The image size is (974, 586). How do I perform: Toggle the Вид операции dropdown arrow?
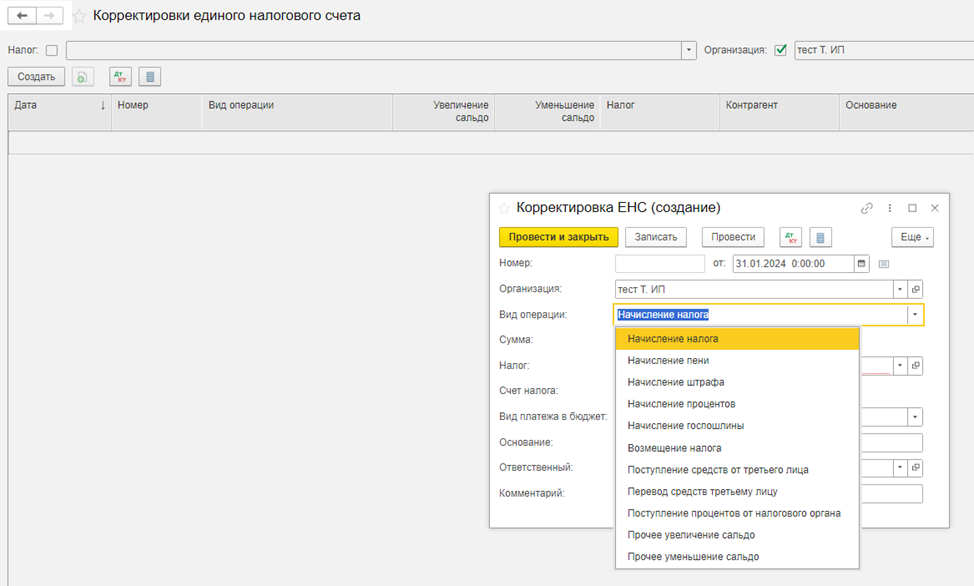pyautogui.click(x=914, y=315)
